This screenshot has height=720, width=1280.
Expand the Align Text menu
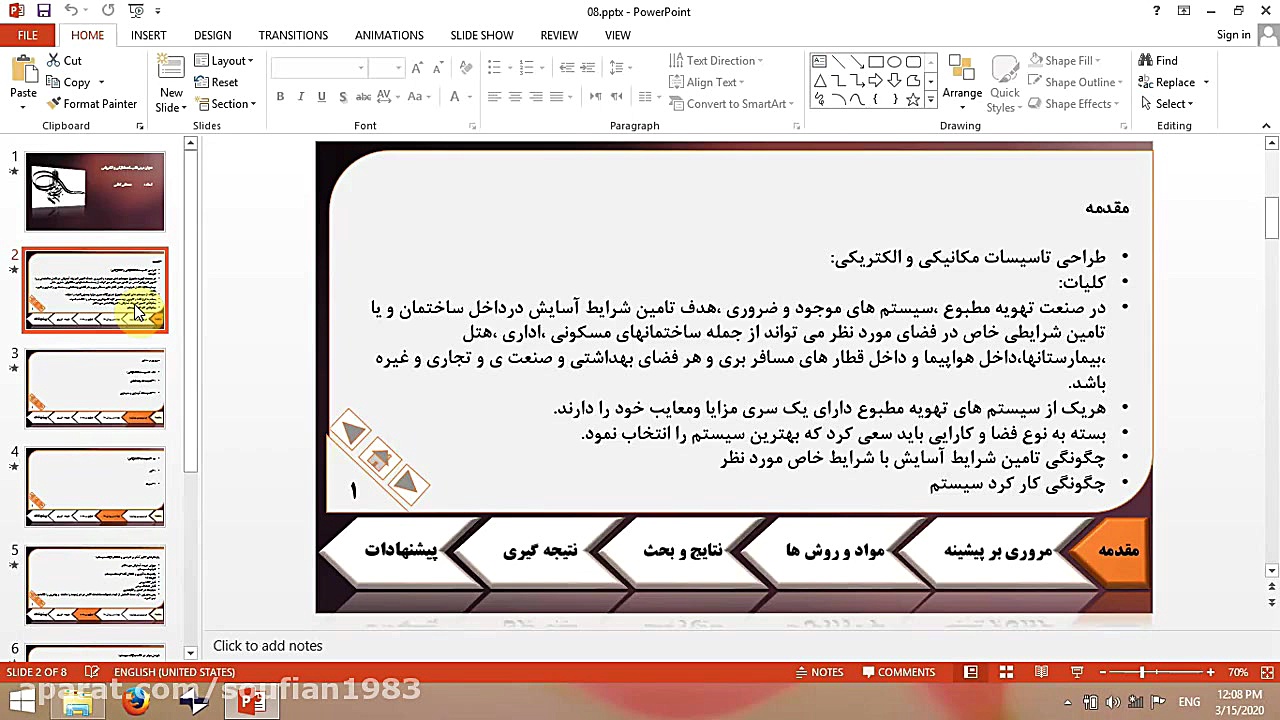(x=707, y=82)
